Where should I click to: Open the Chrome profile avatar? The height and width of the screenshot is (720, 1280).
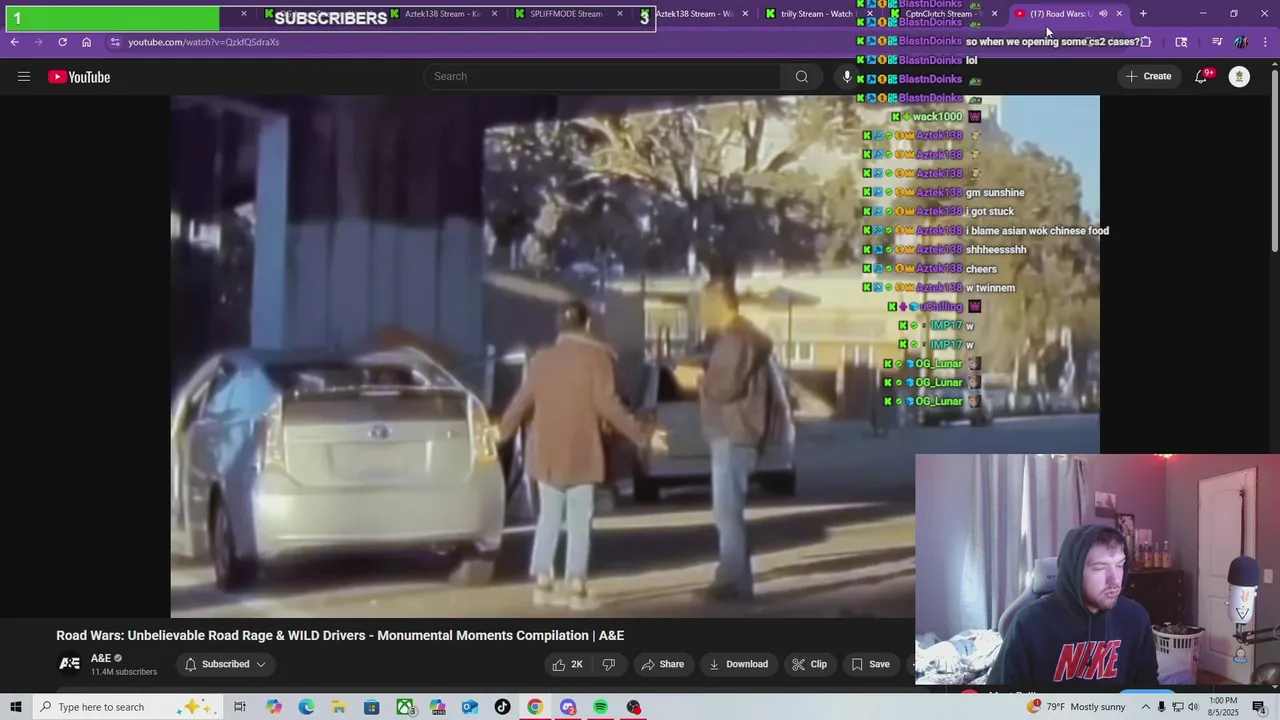[1241, 42]
